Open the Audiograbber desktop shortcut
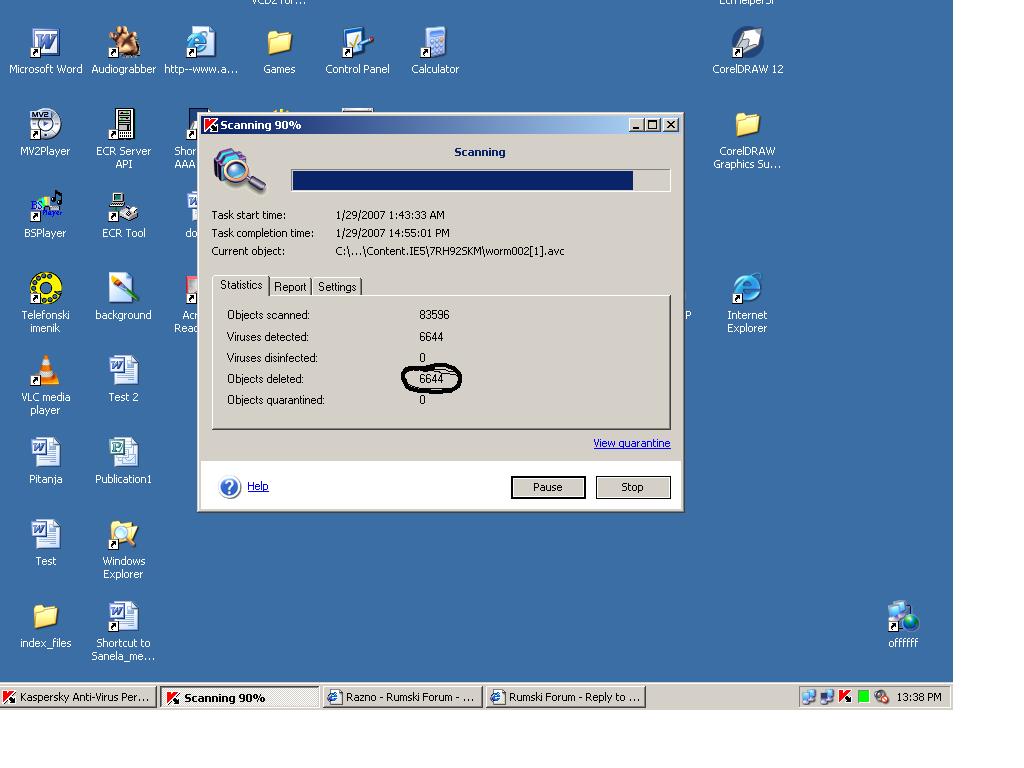This screenshot has width=1024, height=768. point(123,44)
